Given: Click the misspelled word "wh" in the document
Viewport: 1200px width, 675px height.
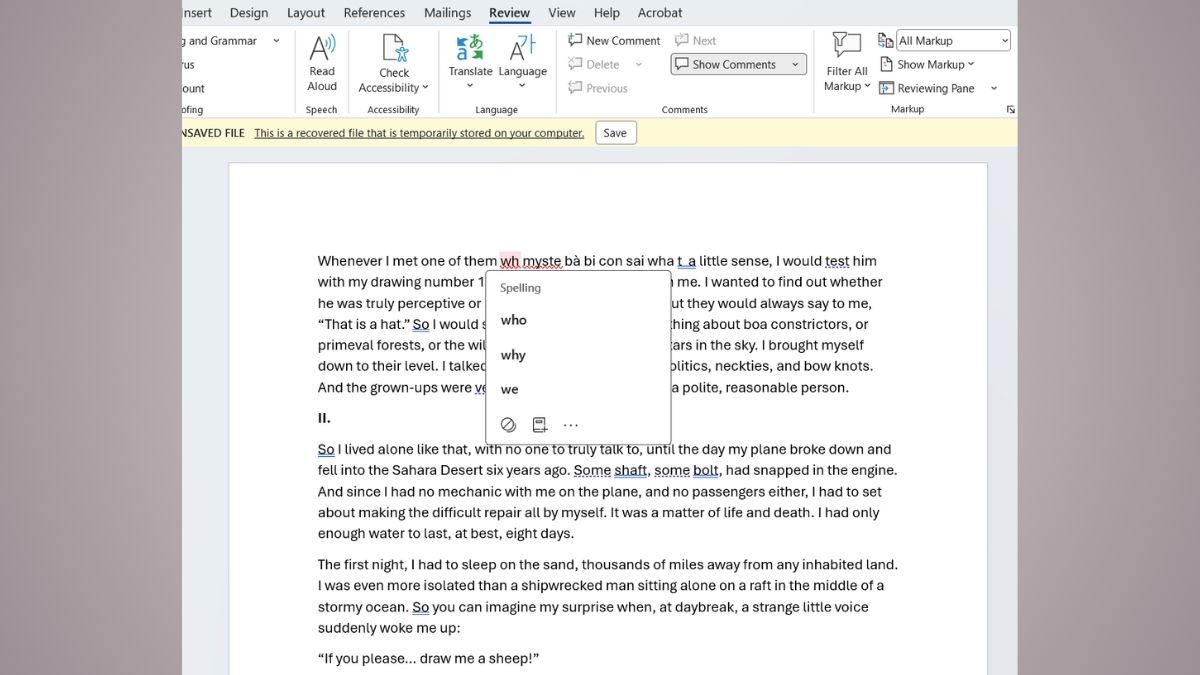Looking at the screenshot, I should click(510, 261).
